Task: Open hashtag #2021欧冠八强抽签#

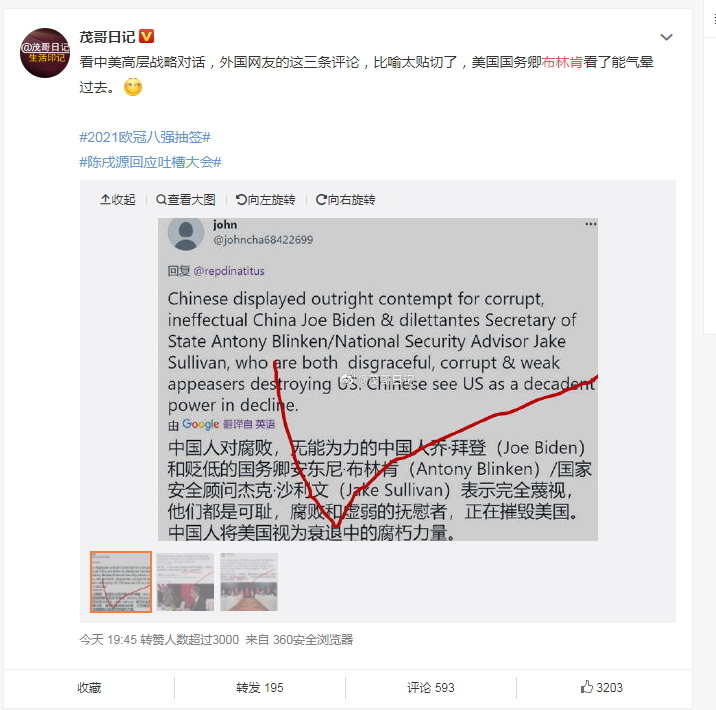Action: coord(145,137)
